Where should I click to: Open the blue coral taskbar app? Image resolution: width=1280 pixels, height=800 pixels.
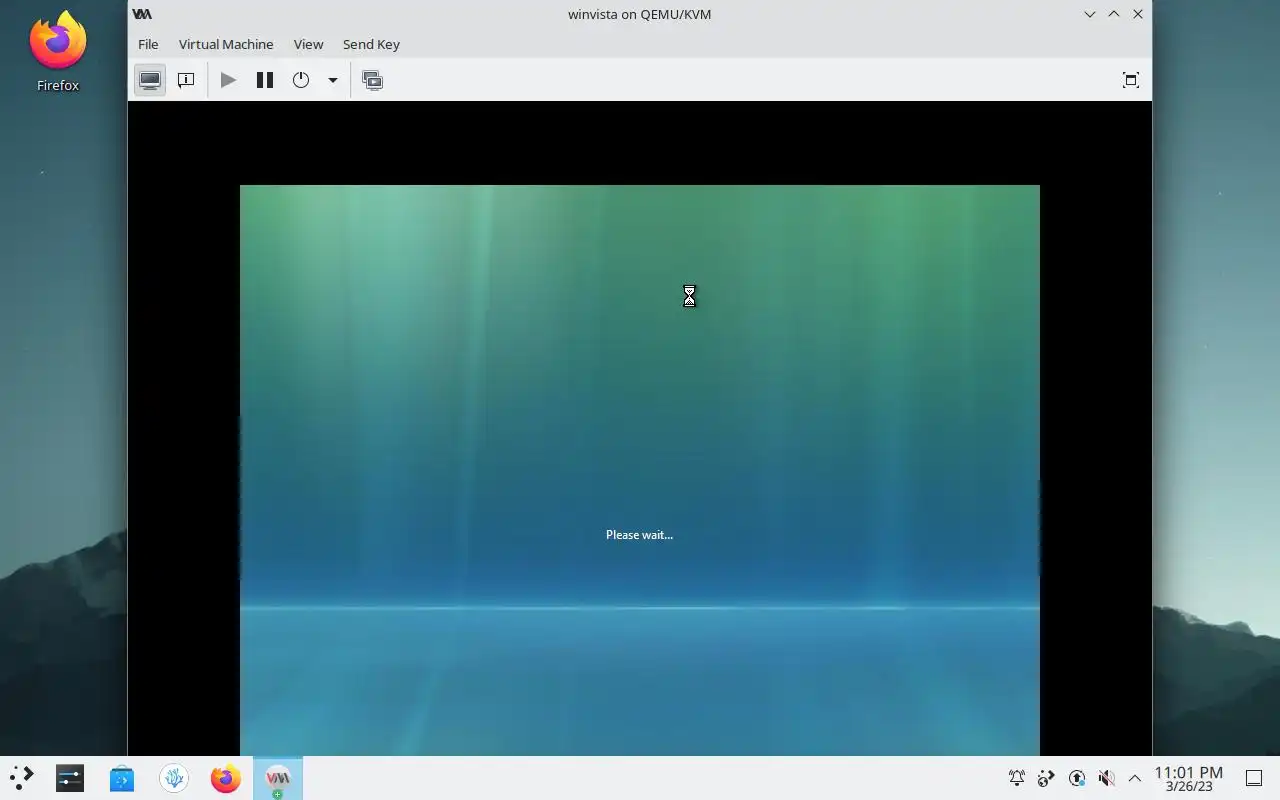pos(174,778)
